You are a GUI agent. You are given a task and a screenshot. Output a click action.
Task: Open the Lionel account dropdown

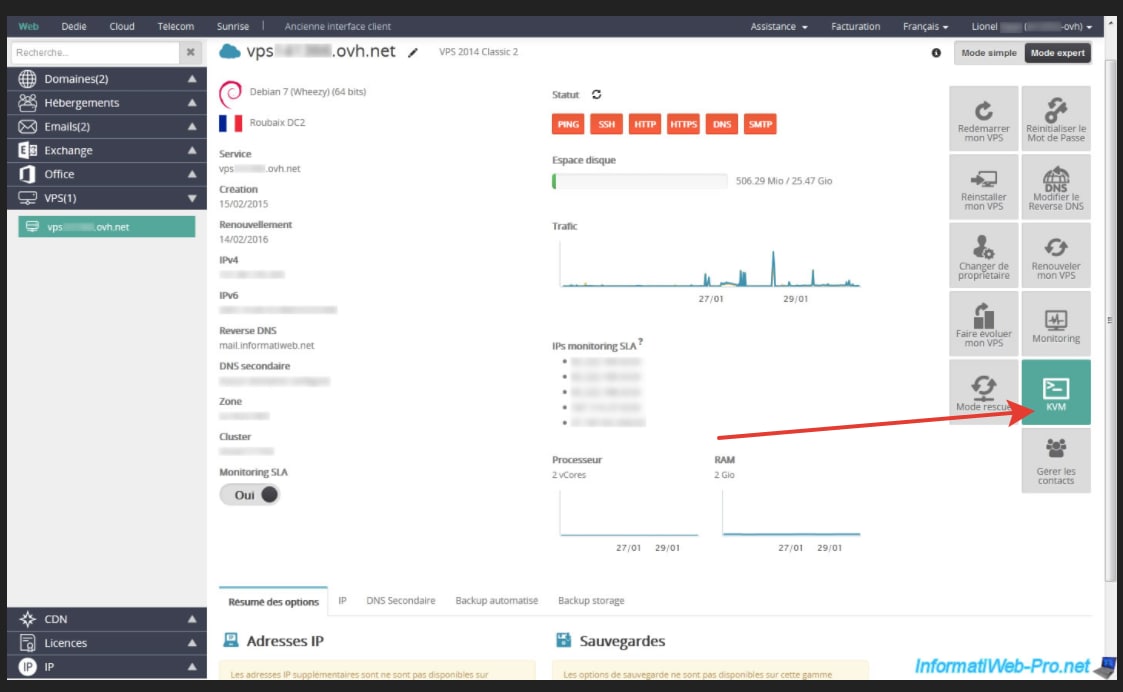[x=1031, y=27]
